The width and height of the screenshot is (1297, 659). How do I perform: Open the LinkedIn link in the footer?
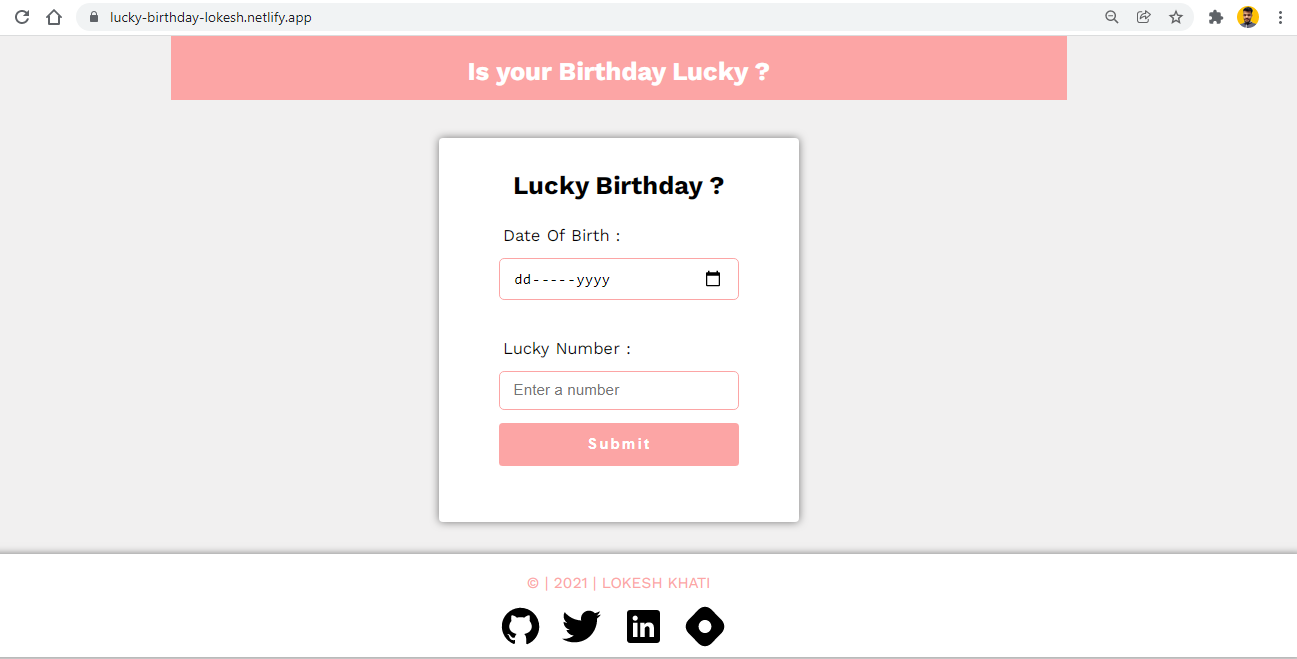click(643, 627)
